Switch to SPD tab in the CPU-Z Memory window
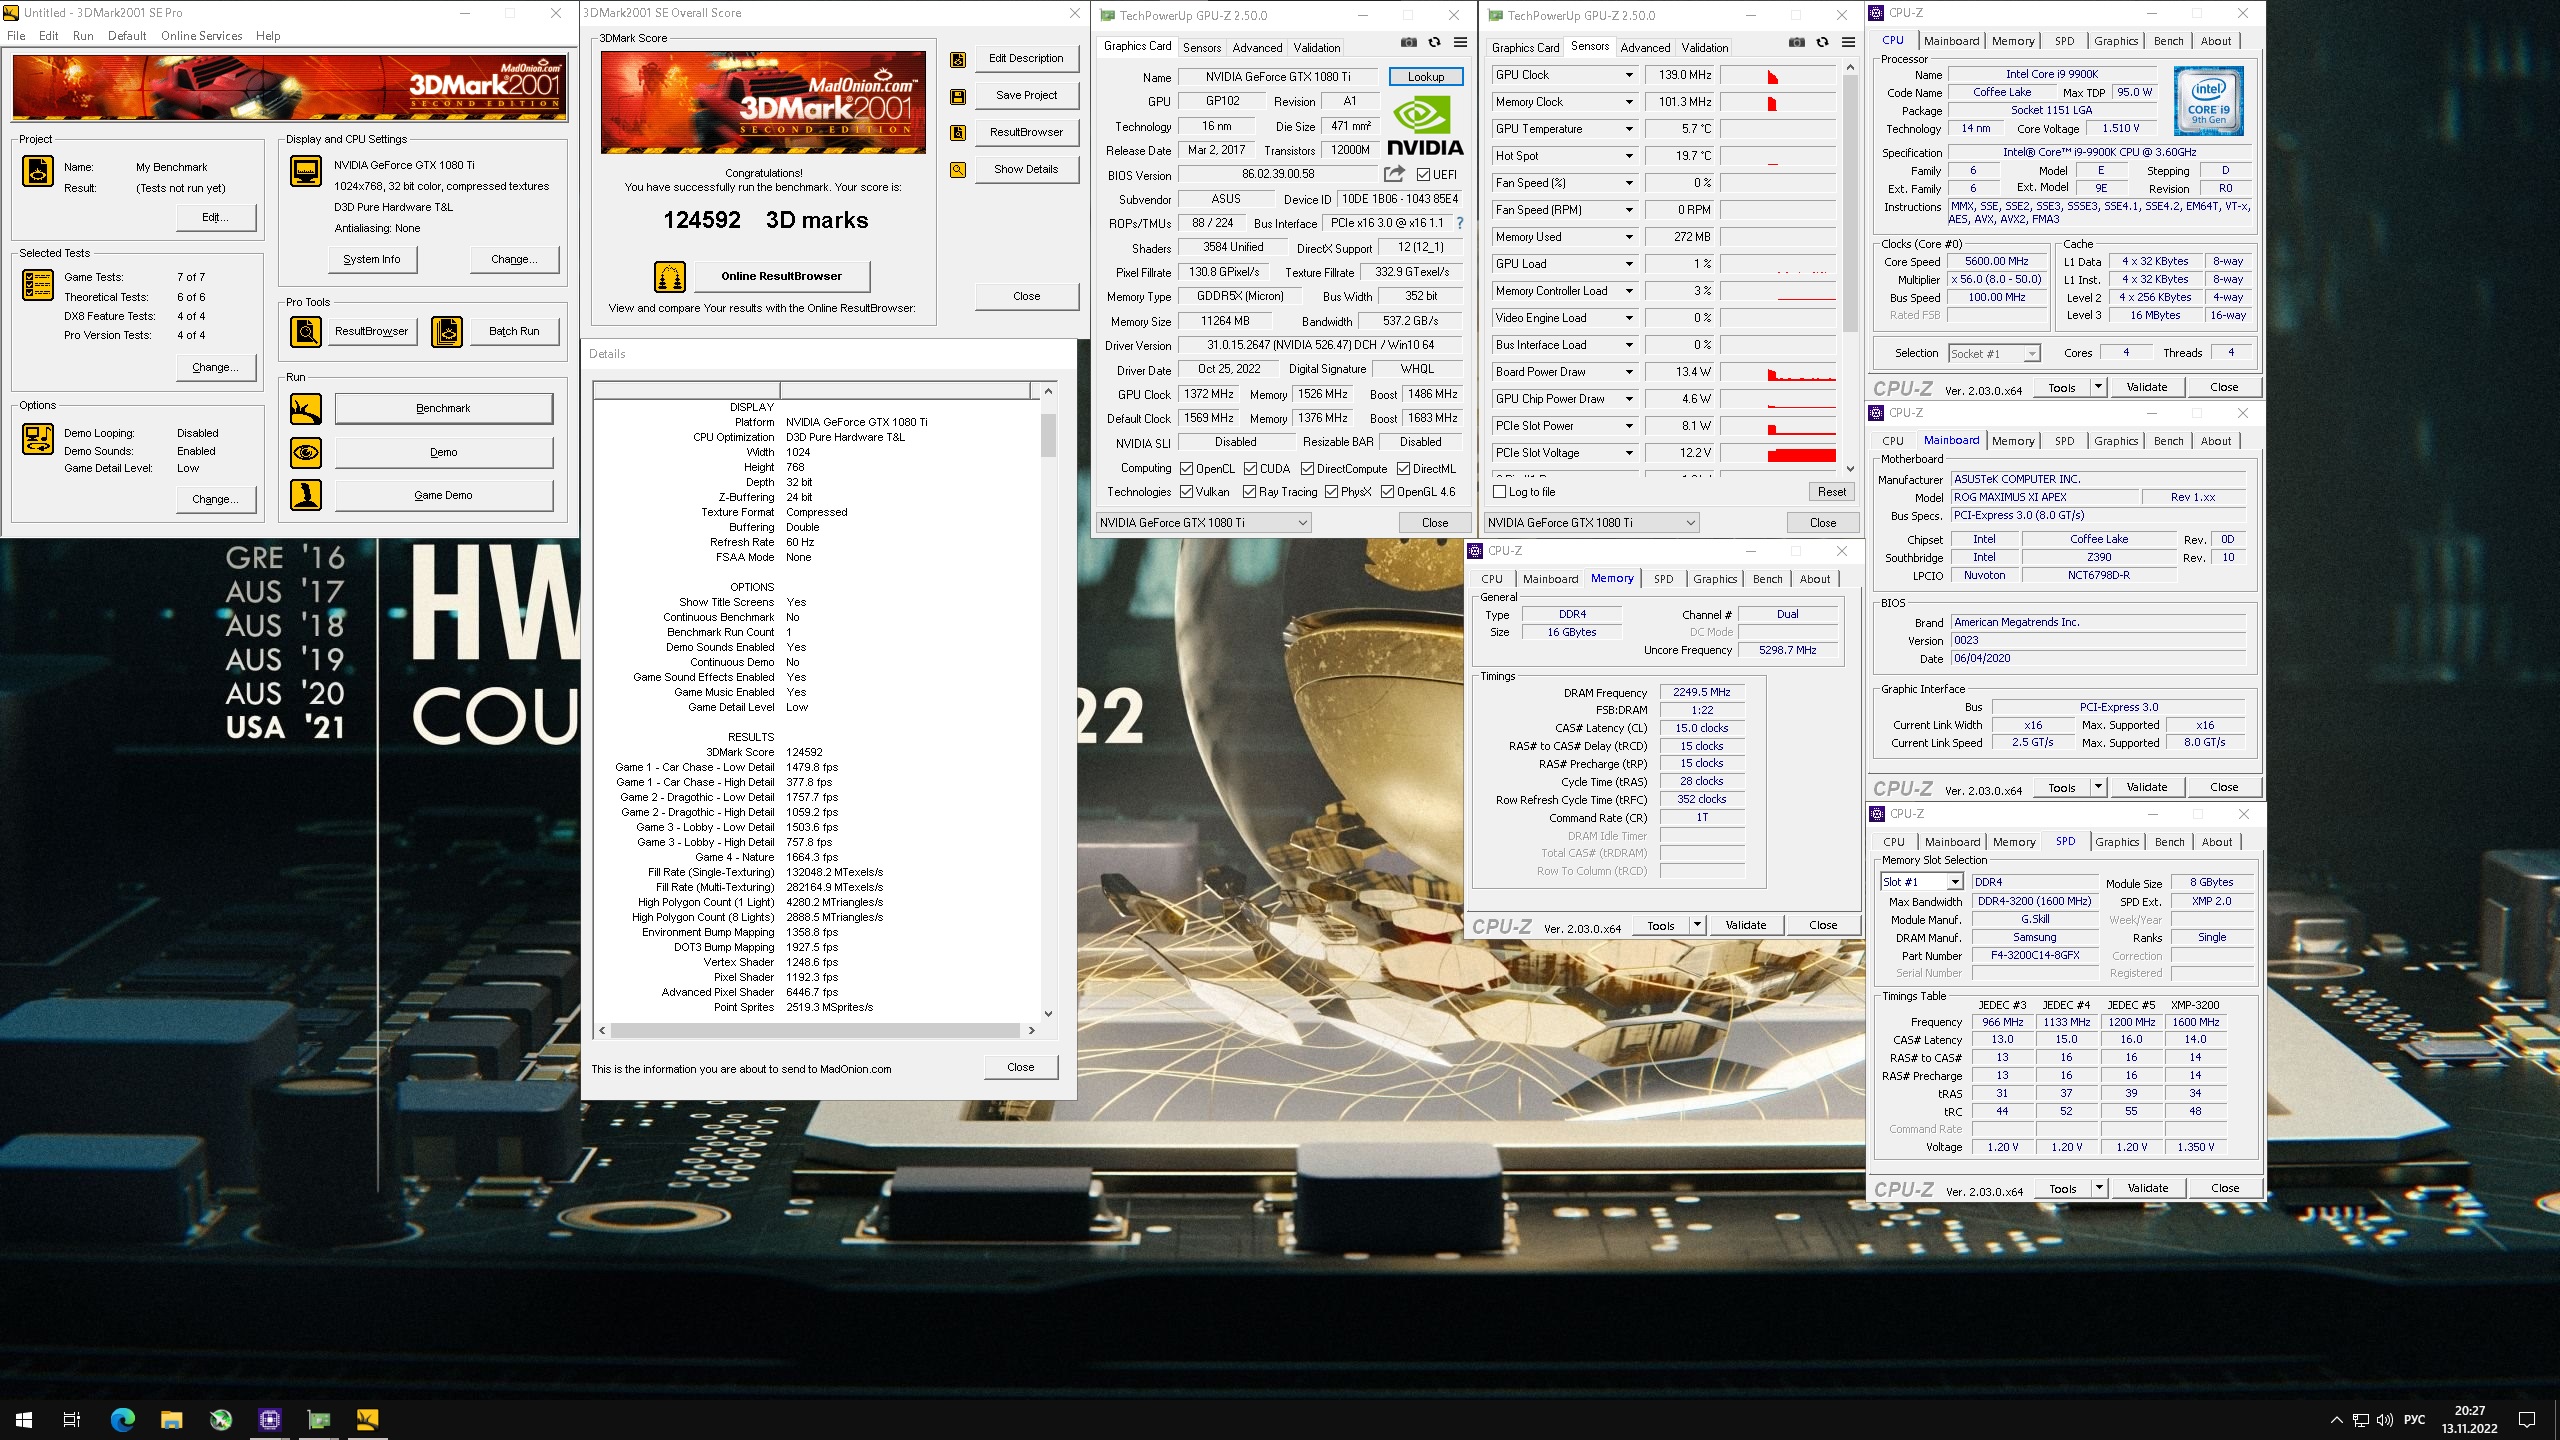Screen dimensions: 2560x1440 coord(1663,579)
